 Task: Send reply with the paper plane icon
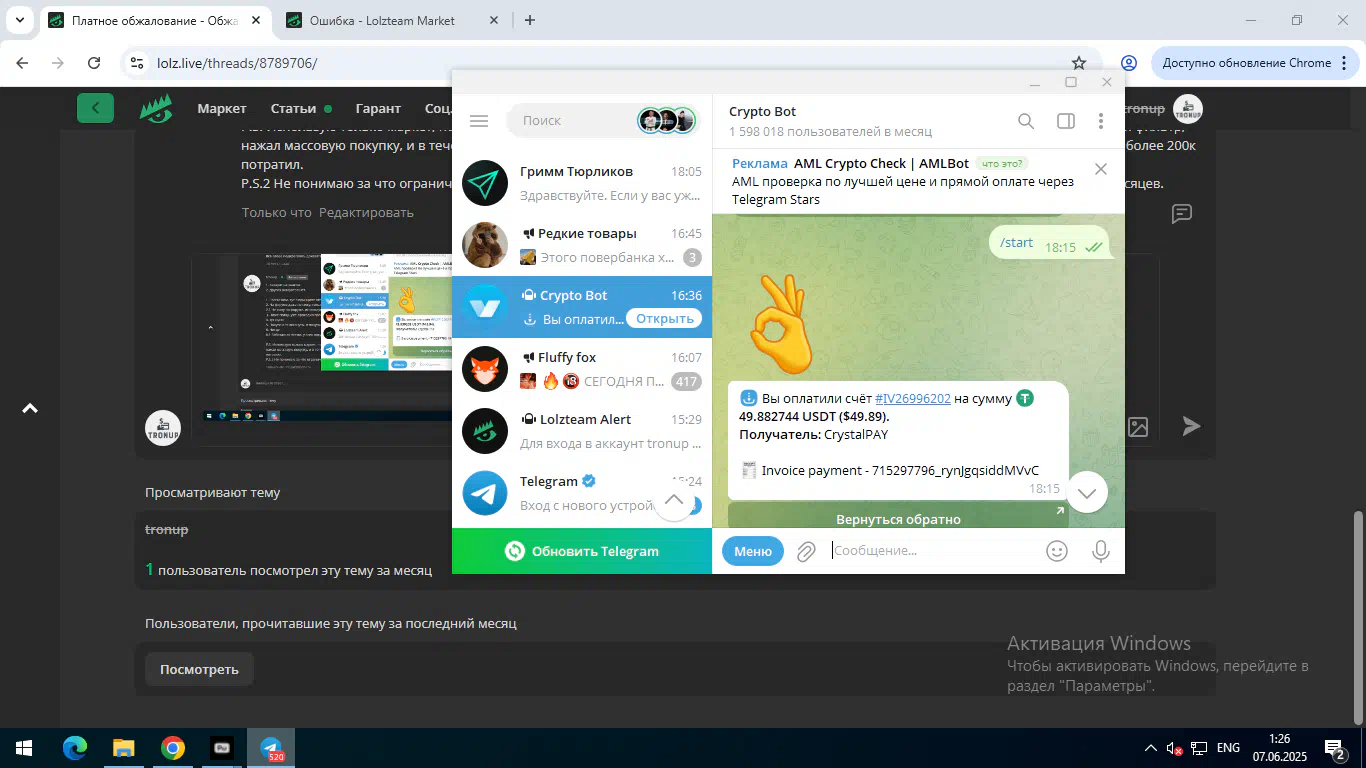pyautogui.click(x=1191, y=426)
